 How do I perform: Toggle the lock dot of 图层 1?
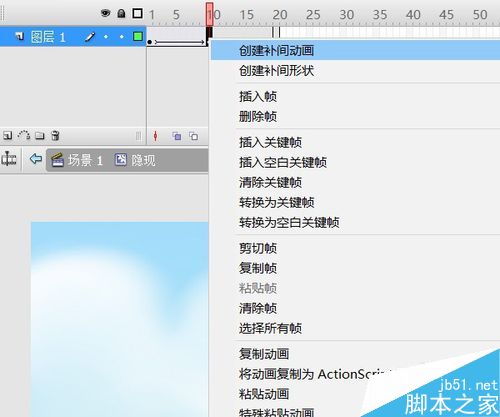pyautogui.click(x=122, y=37)
